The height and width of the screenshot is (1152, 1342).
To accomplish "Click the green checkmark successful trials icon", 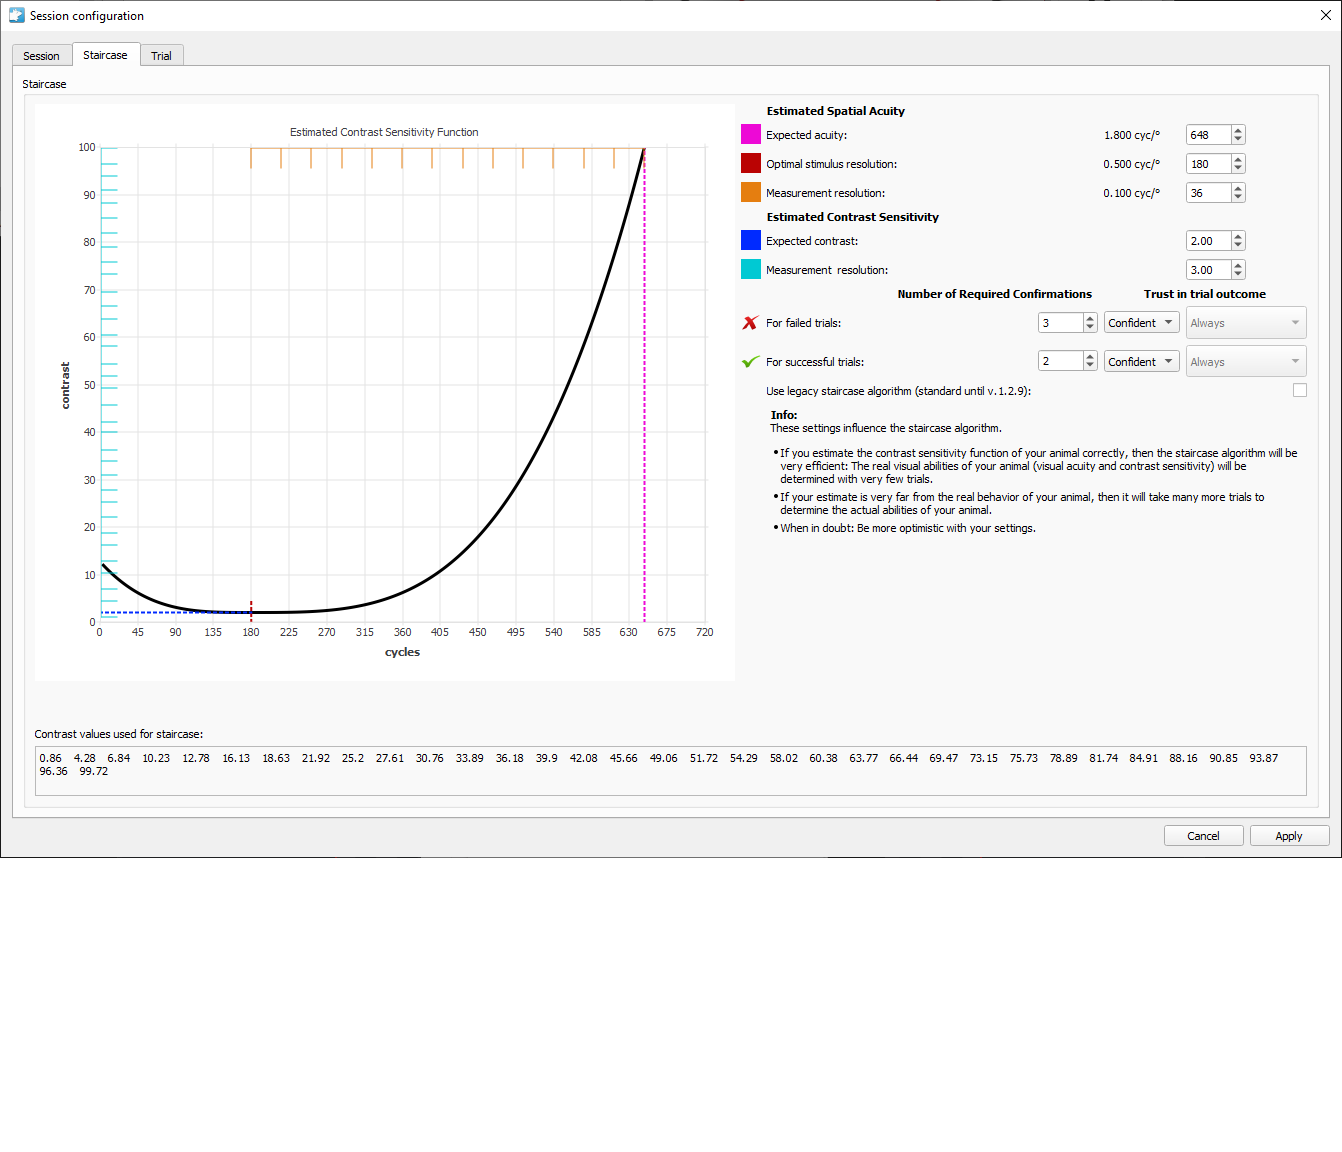I will tap(750, 362).
